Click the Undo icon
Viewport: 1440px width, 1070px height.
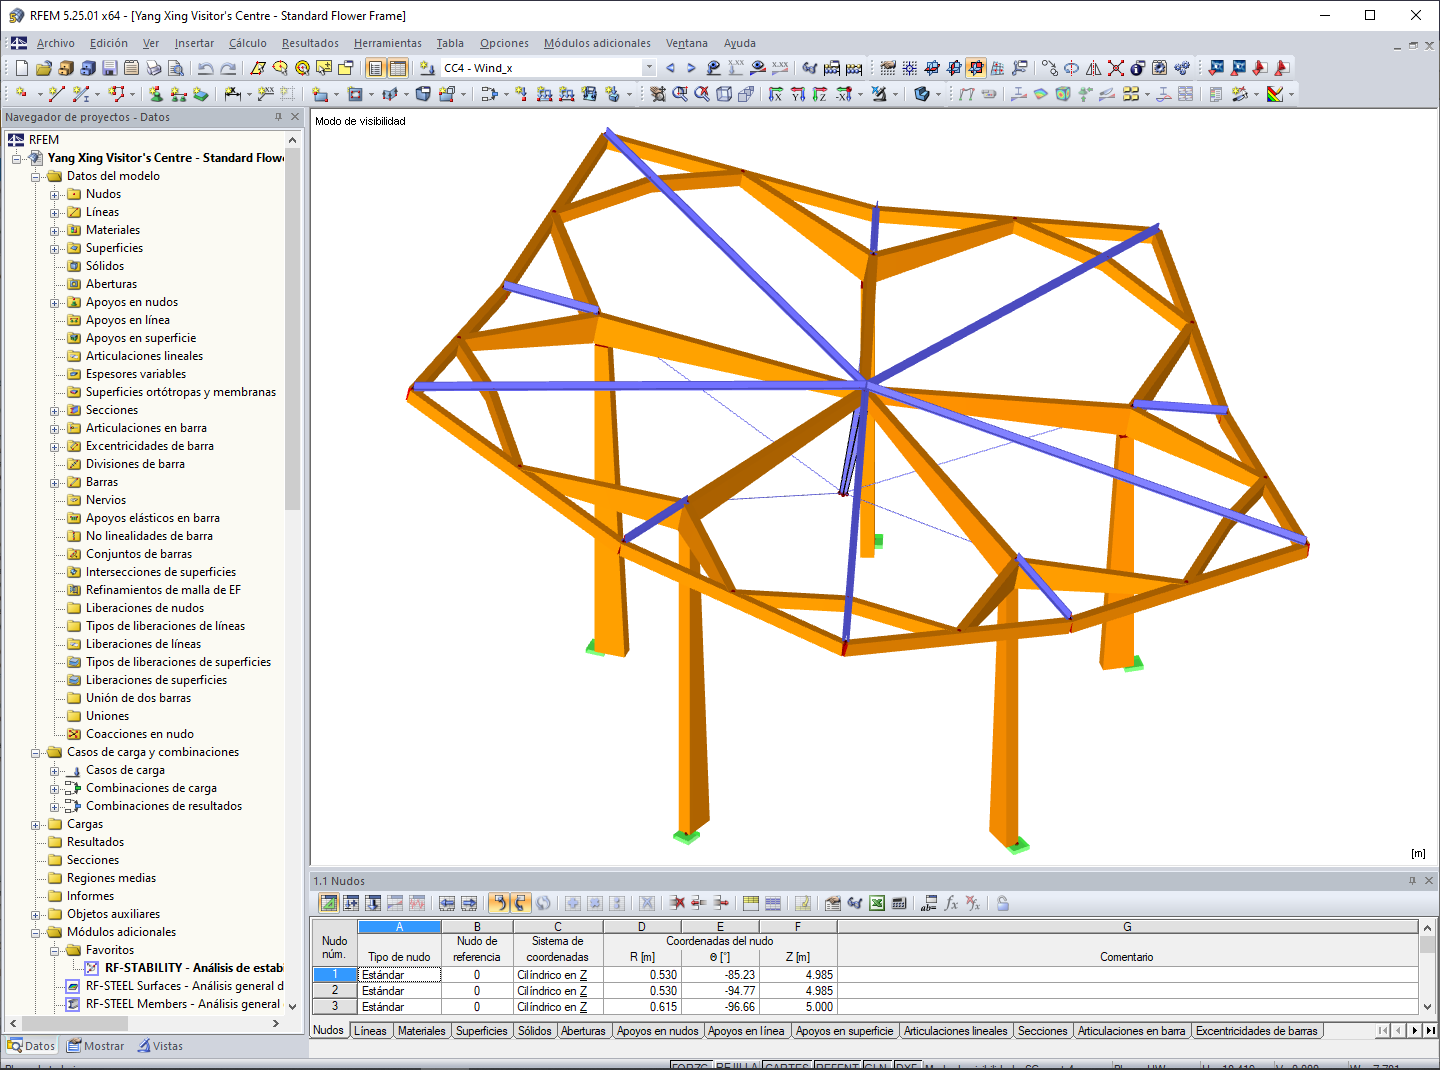tap(206, 68)
